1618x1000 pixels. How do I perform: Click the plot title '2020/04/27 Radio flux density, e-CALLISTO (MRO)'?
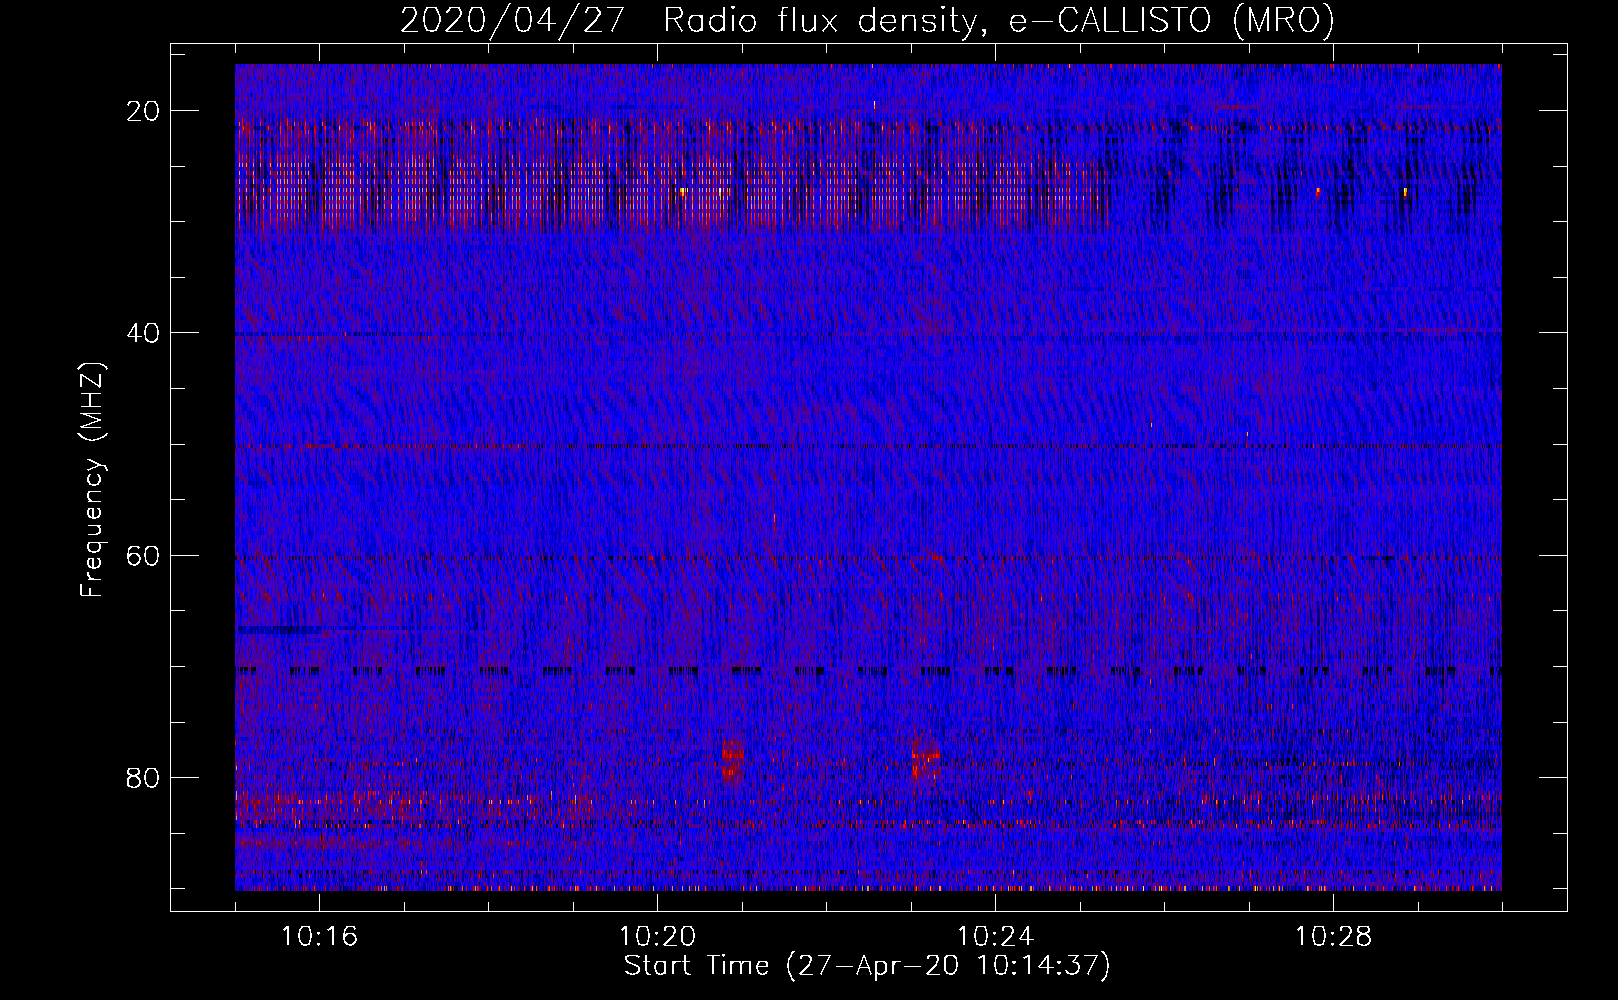867,21
